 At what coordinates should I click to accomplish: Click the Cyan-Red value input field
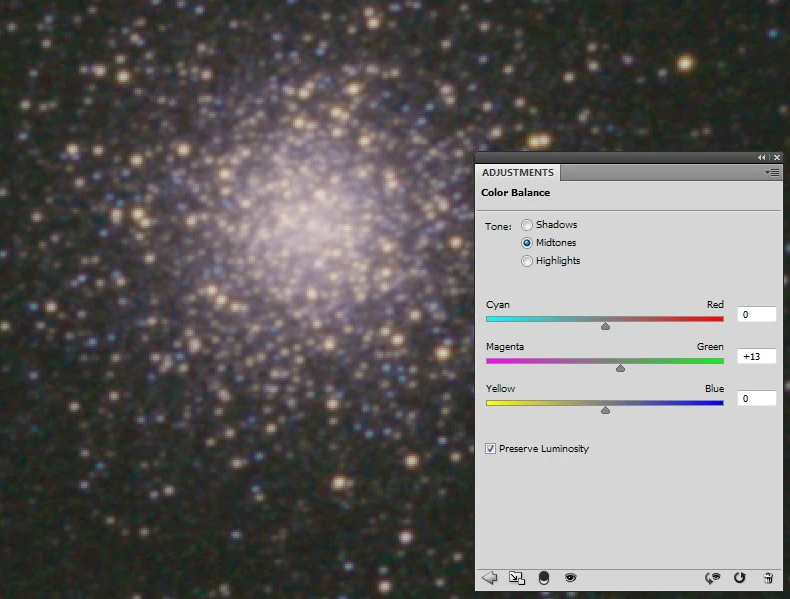pos(757,314)
